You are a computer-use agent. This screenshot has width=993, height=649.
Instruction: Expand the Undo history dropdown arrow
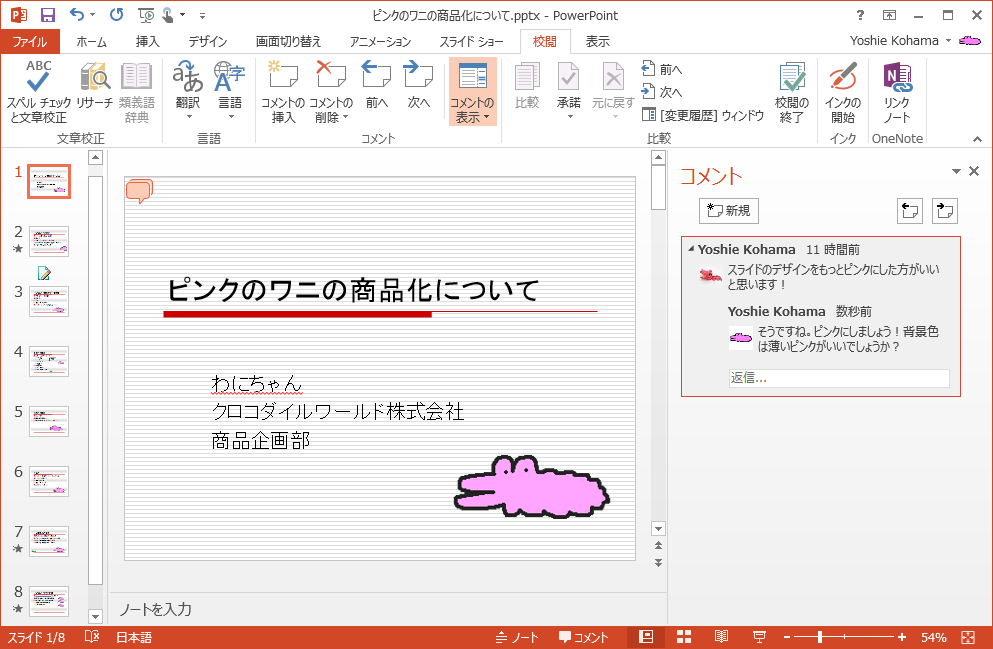(x=92, y=15)
